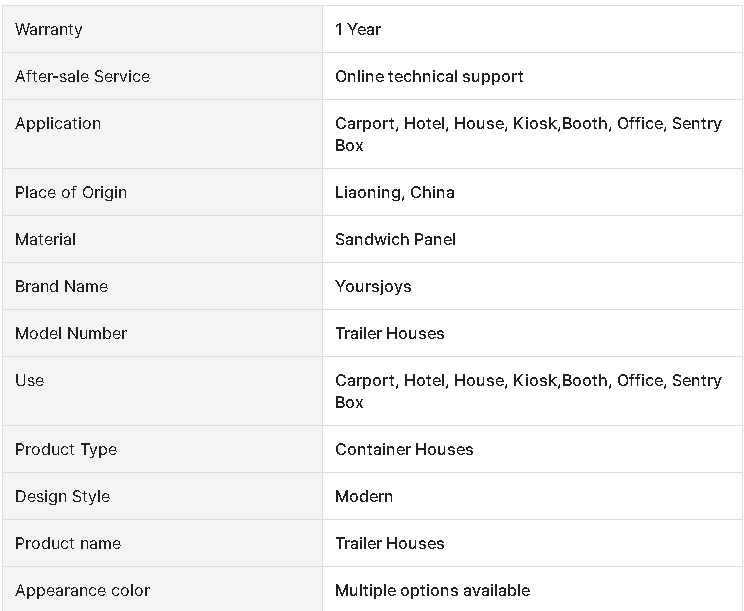744x611 pixels.
Task: Click the Model Number's "Trailer Houses" value
Action: pyautogui.click(x=390, y=333)
